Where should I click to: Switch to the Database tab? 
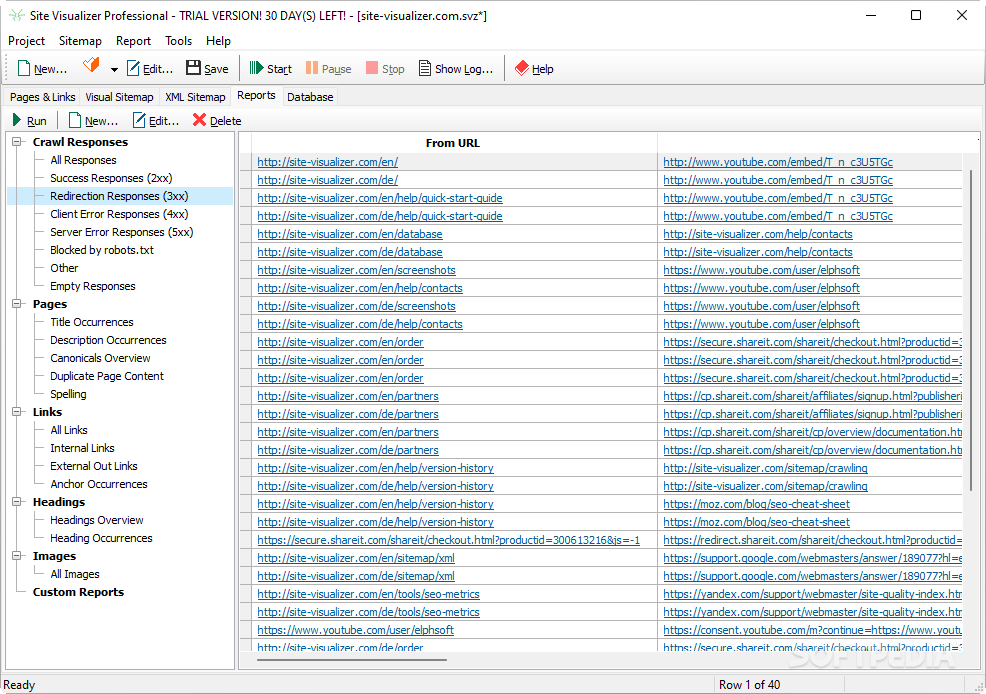coord(310,97)
